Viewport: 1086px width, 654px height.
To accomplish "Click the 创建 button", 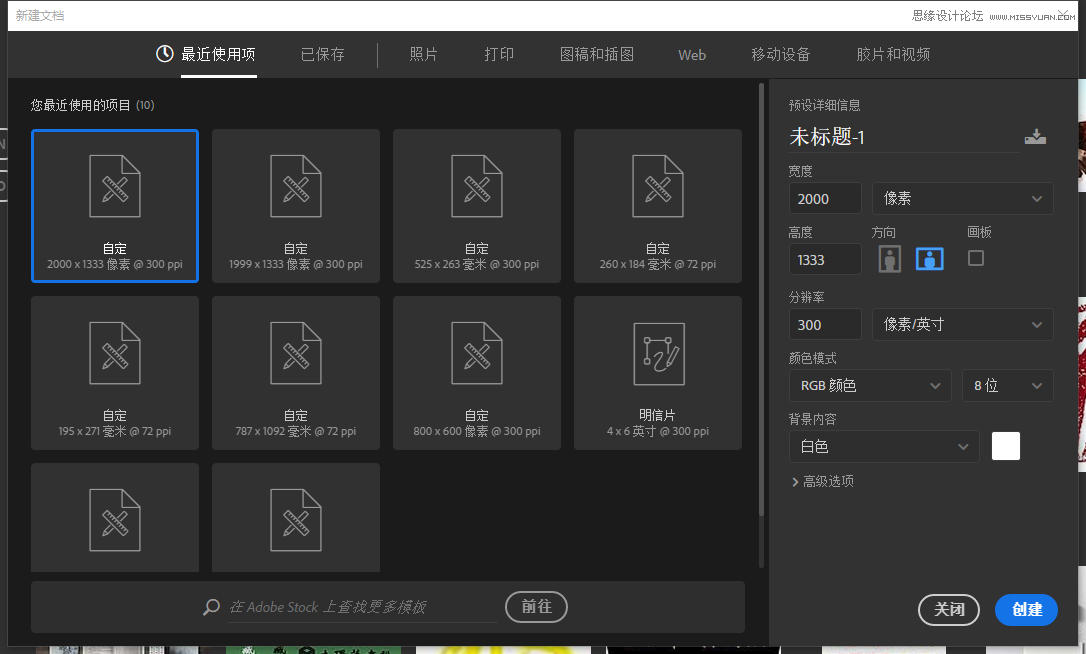I will 1026,610.
